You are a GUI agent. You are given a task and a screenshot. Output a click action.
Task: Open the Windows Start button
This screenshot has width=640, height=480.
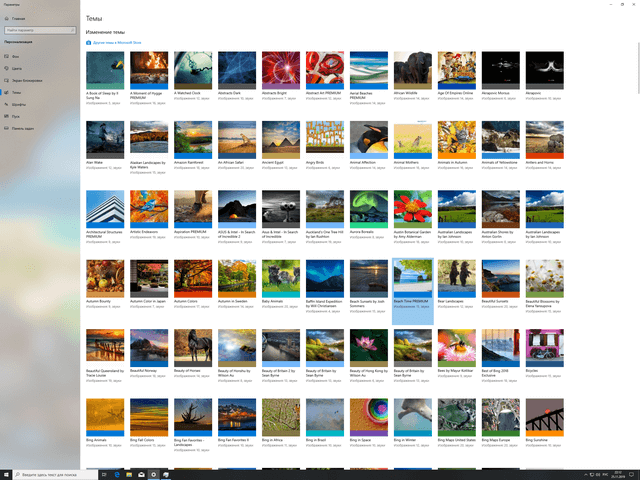6,475
